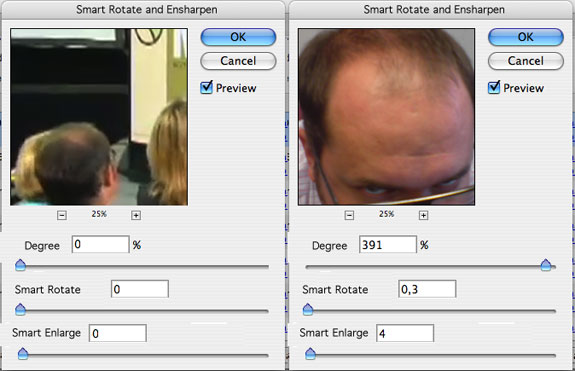The width and height of the screenshot is (575, 371).
Task: Zoom in the left preview with plus icon
Action: coord(136,215)
